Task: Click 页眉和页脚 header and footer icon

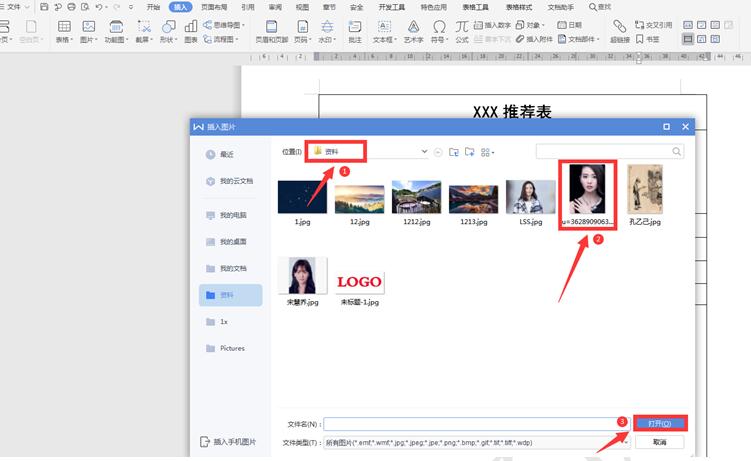Action: coord(272,32)
